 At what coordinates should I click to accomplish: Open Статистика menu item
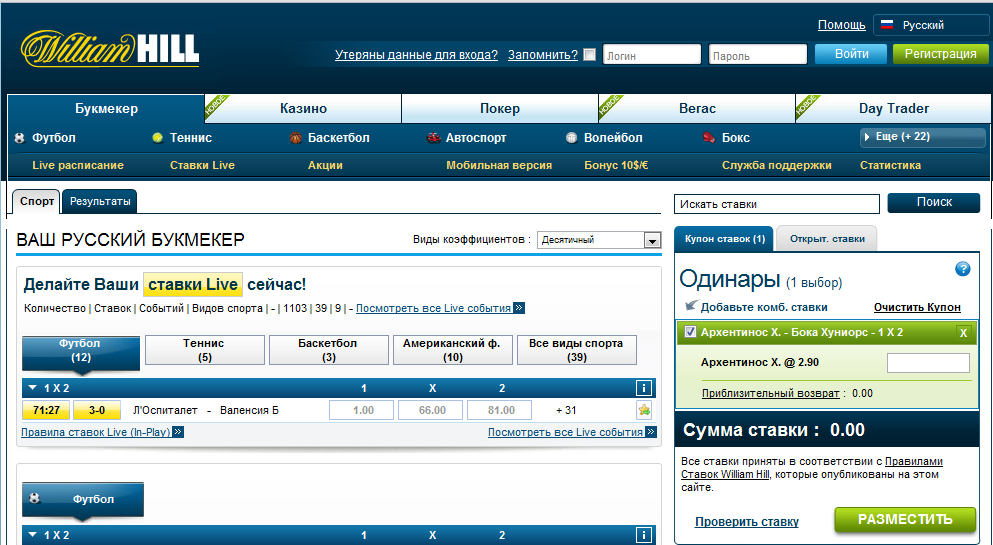pos(890,165)
